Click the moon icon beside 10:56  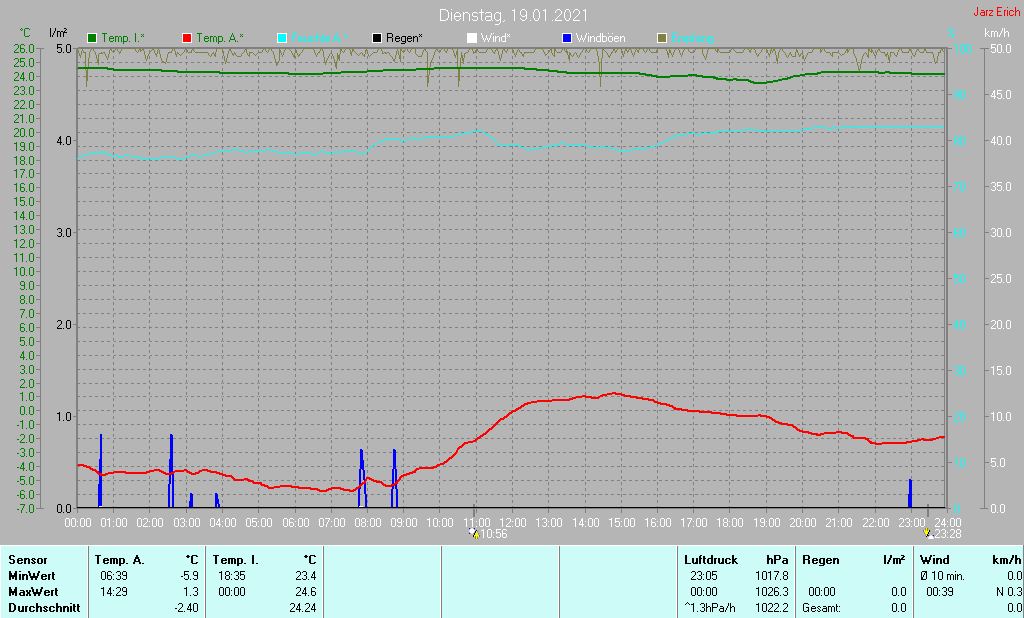pos(474,534)
